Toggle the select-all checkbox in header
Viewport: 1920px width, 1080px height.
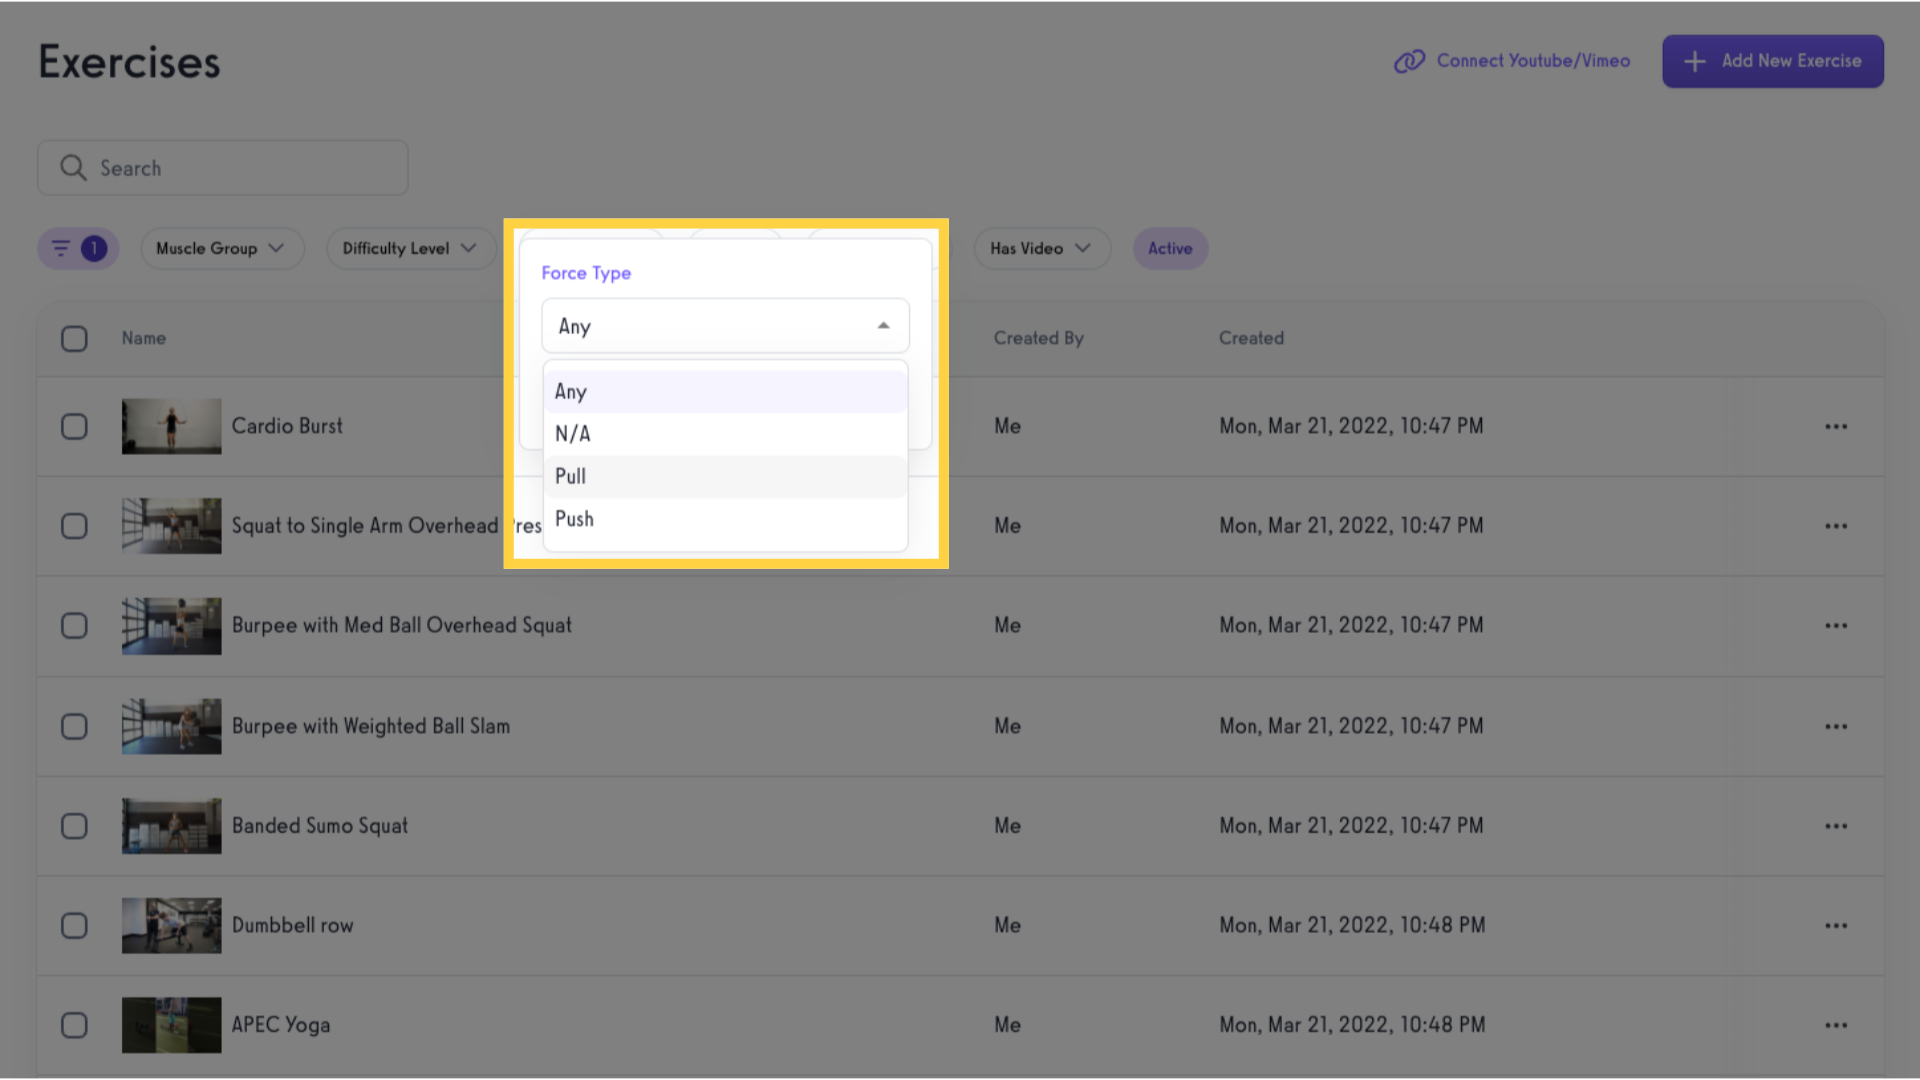pos(74,339)
